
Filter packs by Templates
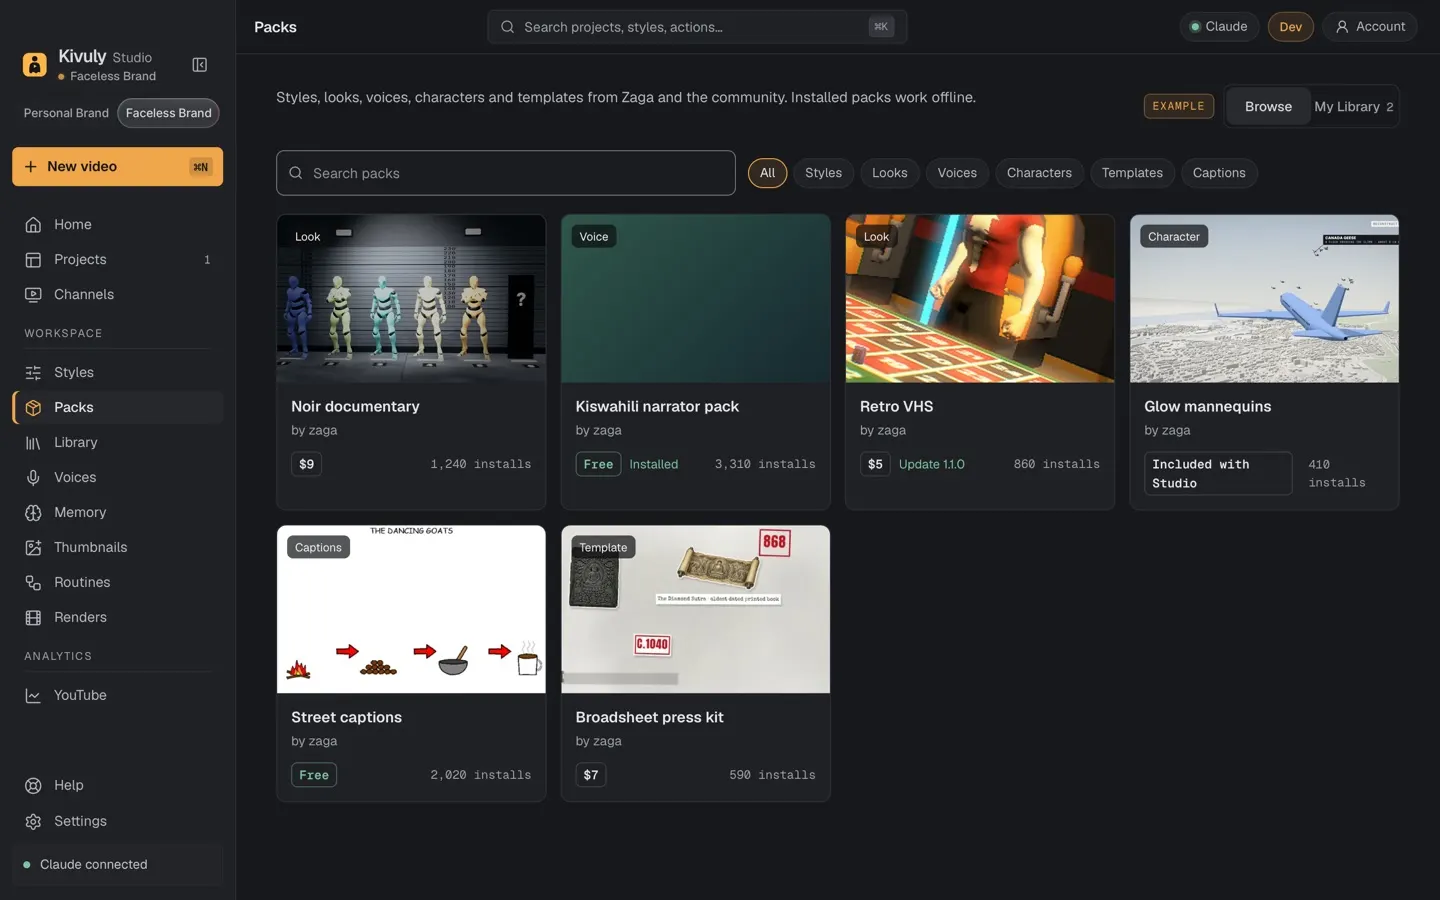(x=1132, y=173)
